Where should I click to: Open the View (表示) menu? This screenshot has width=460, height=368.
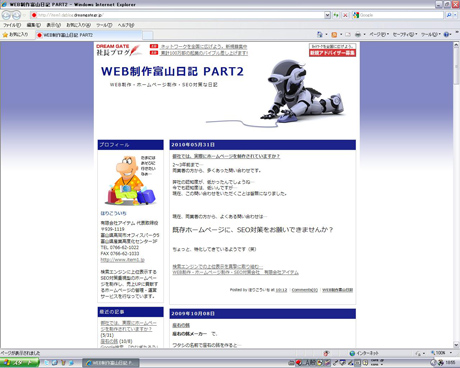pyautogui.click(x=53, y=25)
